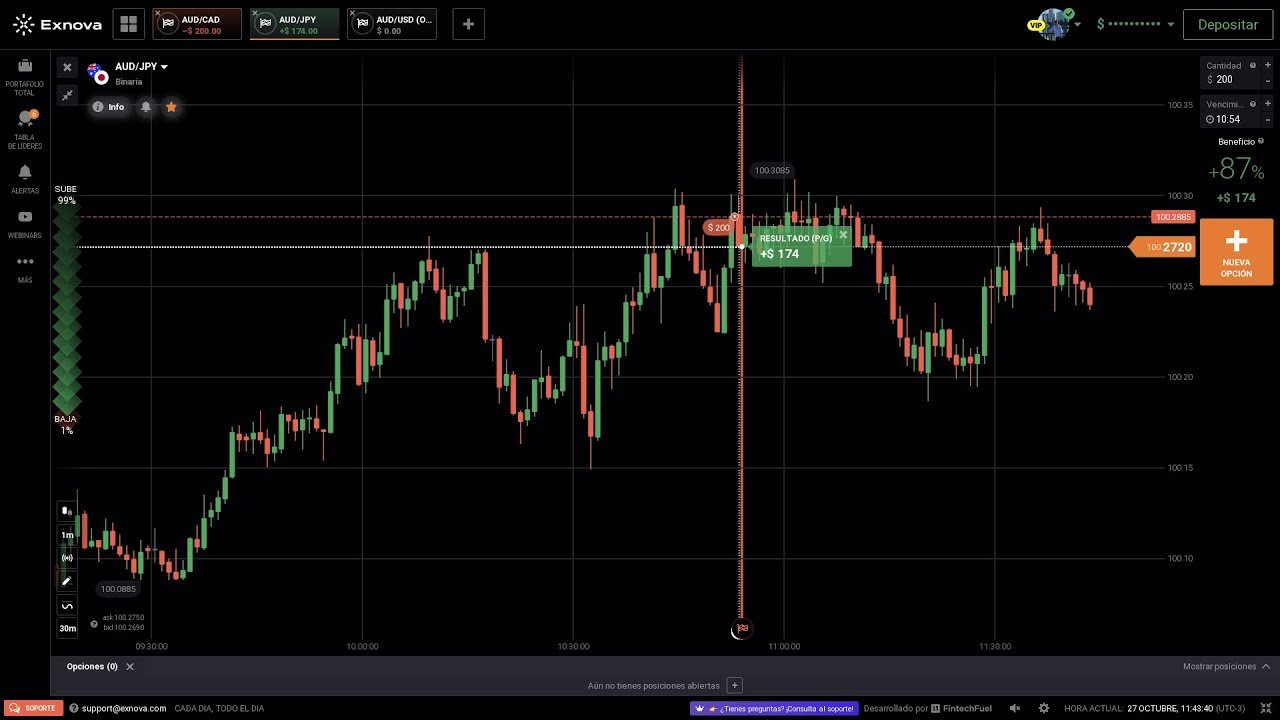
Task: Open the settings gear in status bar
Action: tap(1044, 708)
